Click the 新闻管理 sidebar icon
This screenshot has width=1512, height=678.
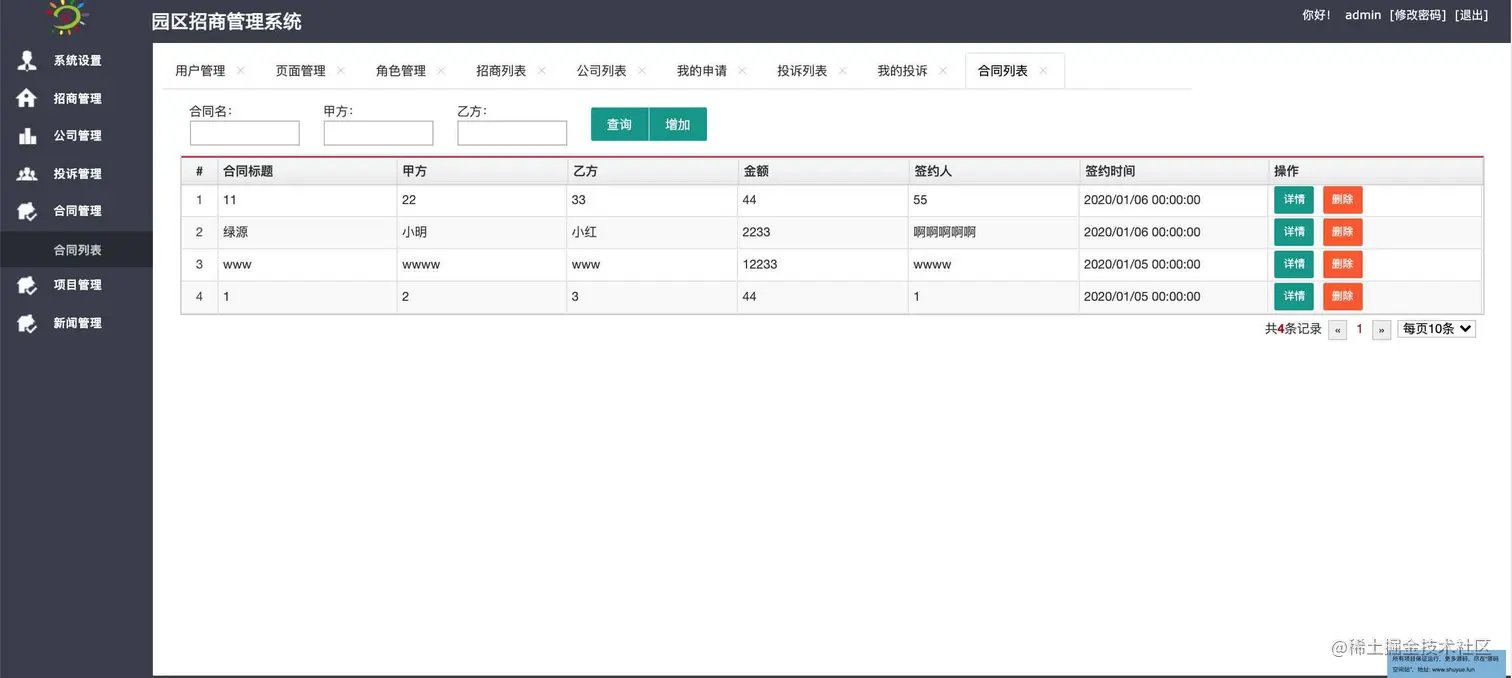pos(27,323)
